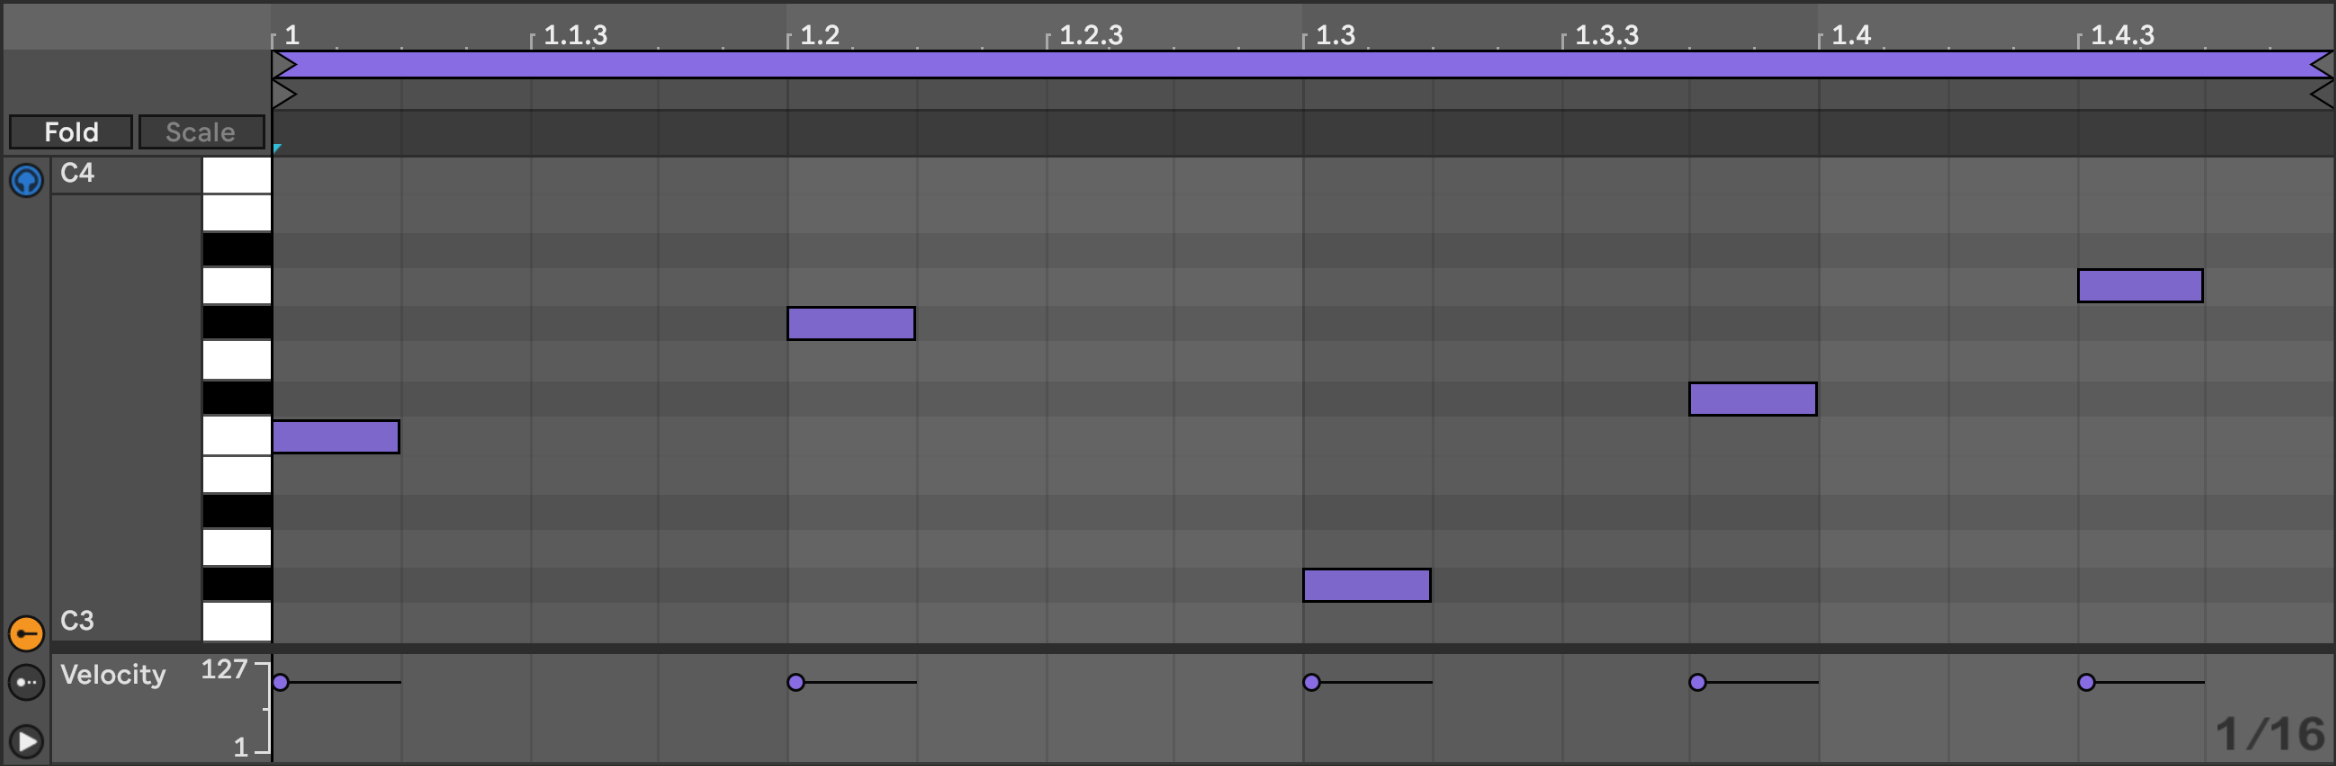Click the clip end marker below the loop brace
The width and height of the screenshot is (2336, 766).
point(2321,95)
